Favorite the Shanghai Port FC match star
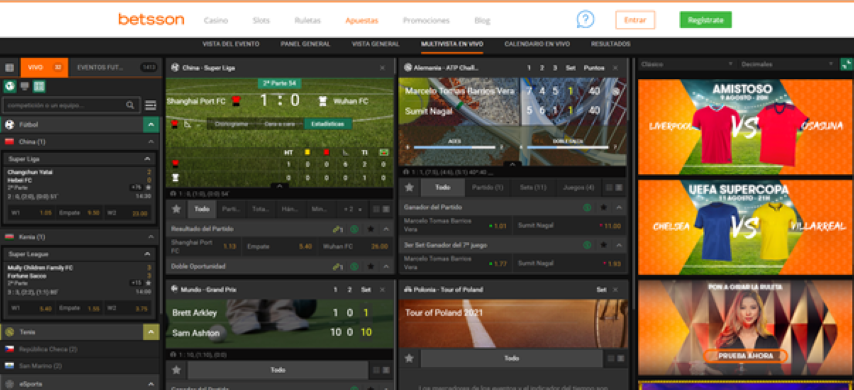 [176, 209]
